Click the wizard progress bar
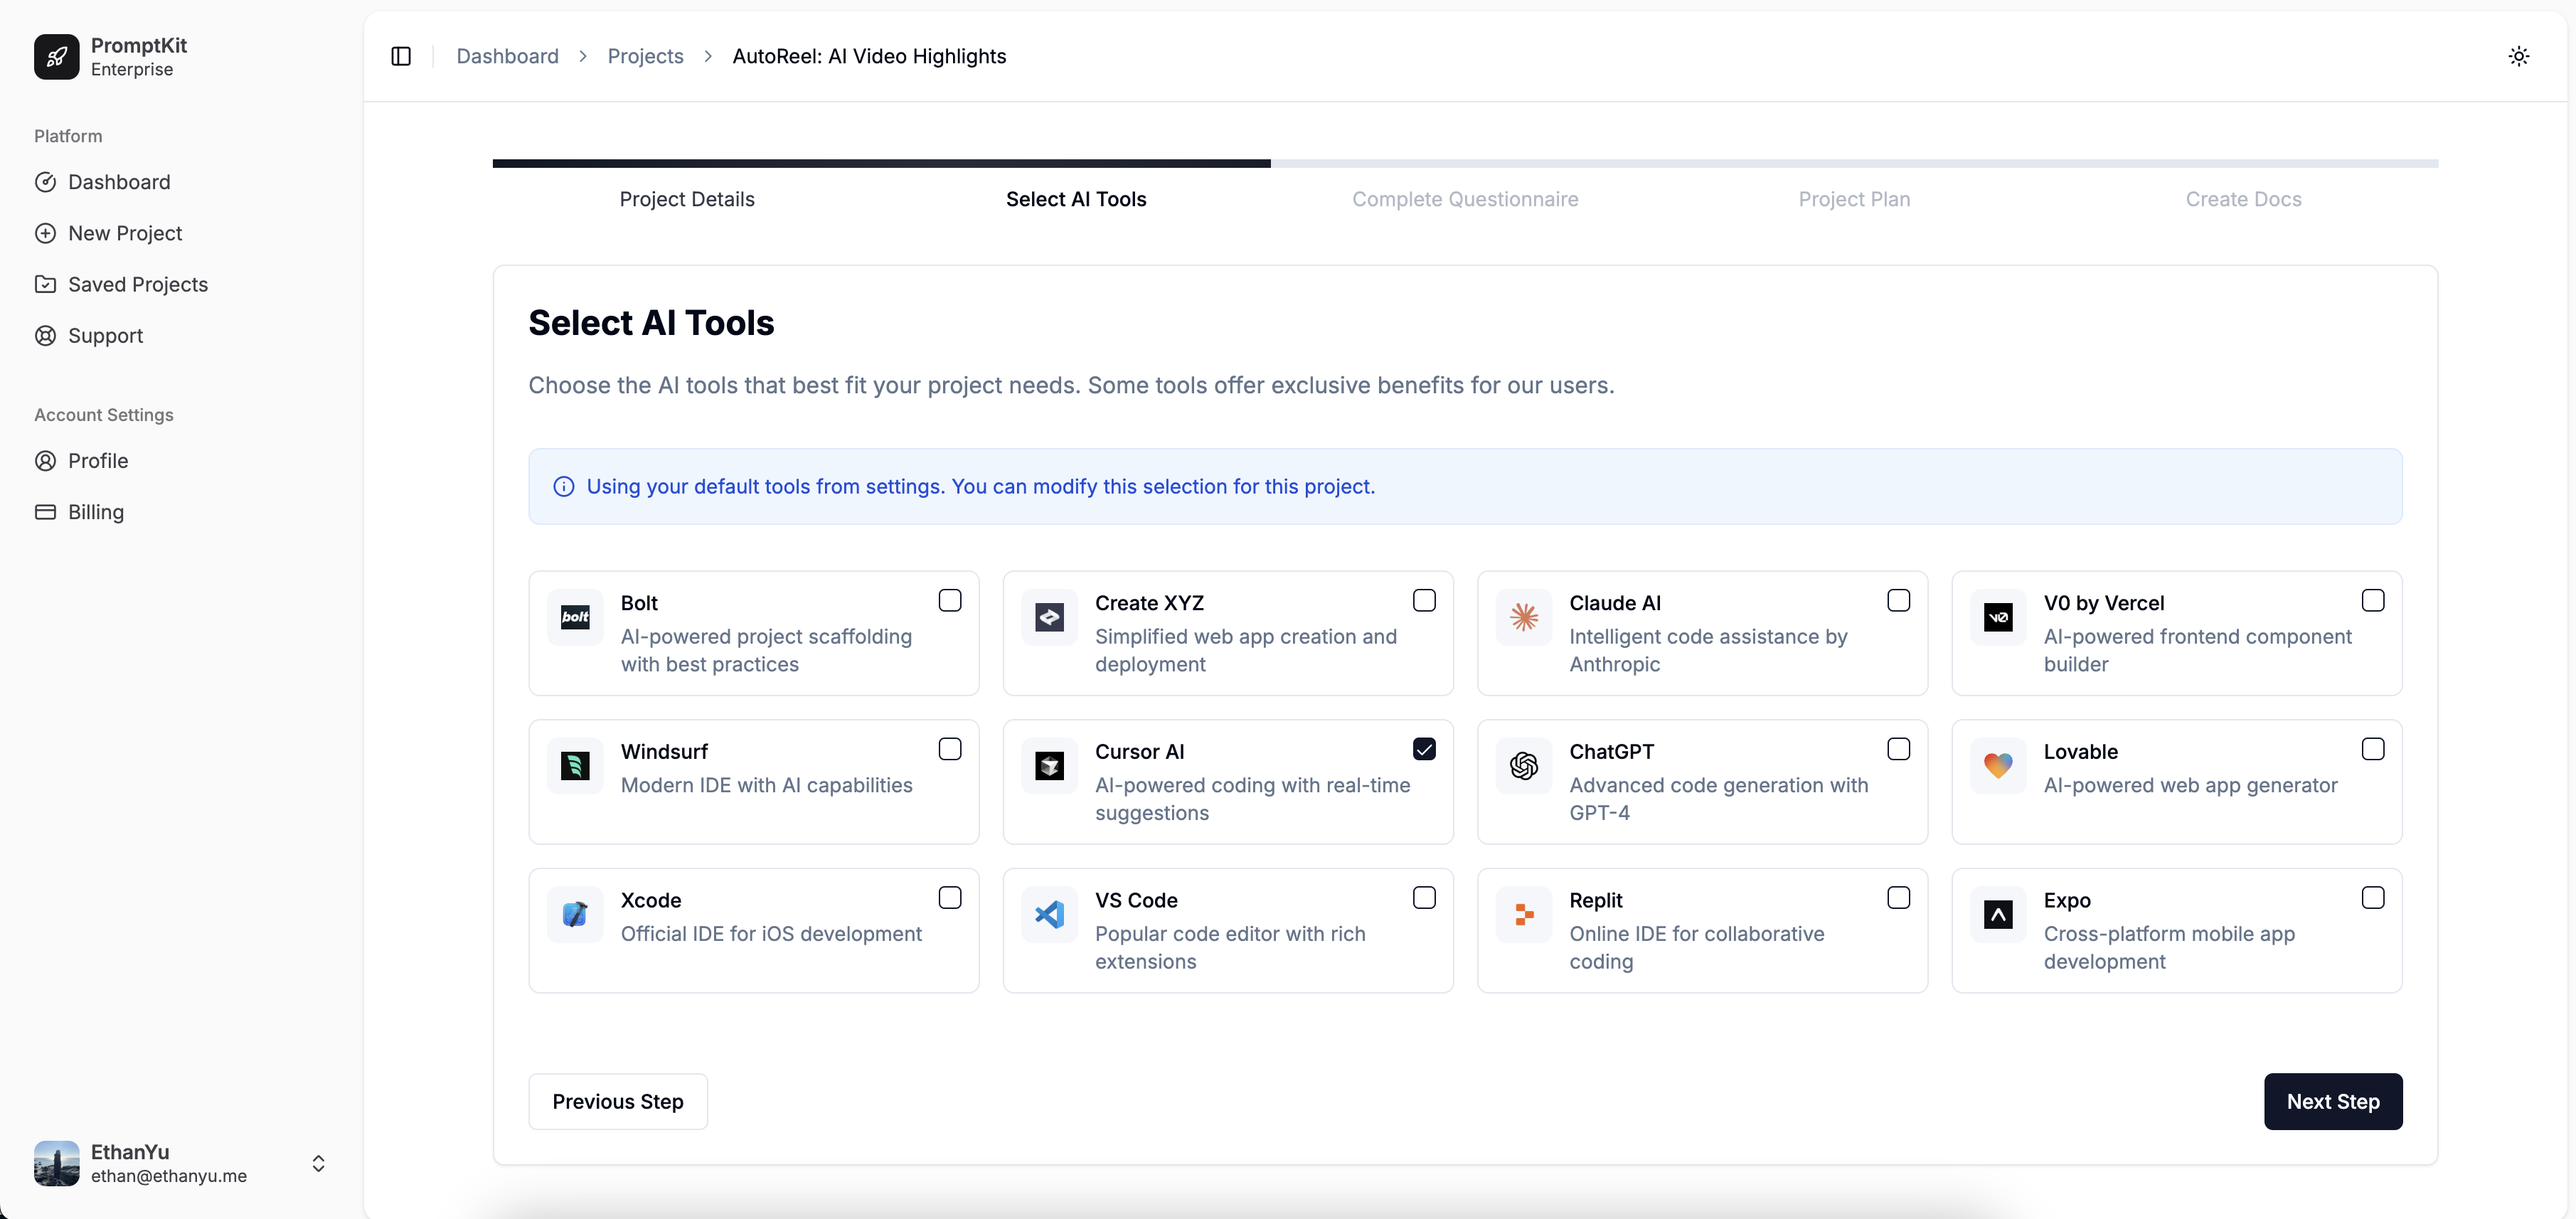2576x1219 pixels. [1465, 163]
